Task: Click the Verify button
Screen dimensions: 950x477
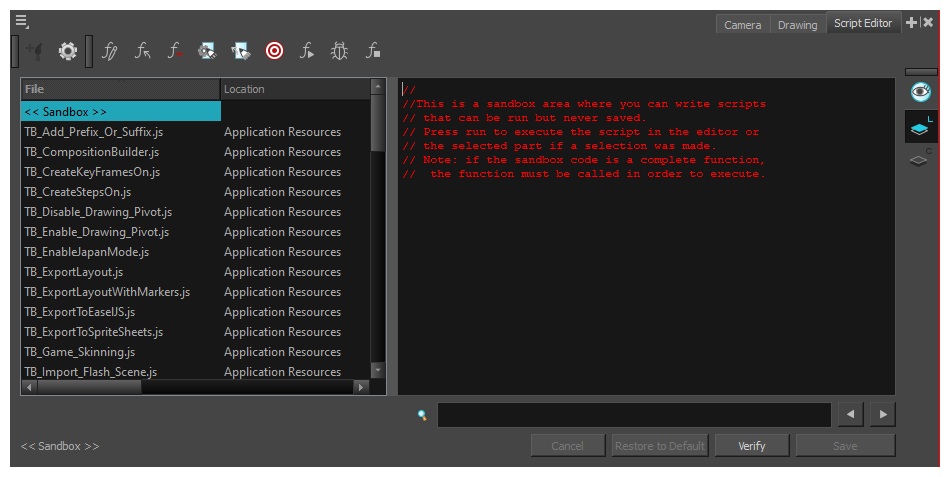Action: tap(752, 446)
